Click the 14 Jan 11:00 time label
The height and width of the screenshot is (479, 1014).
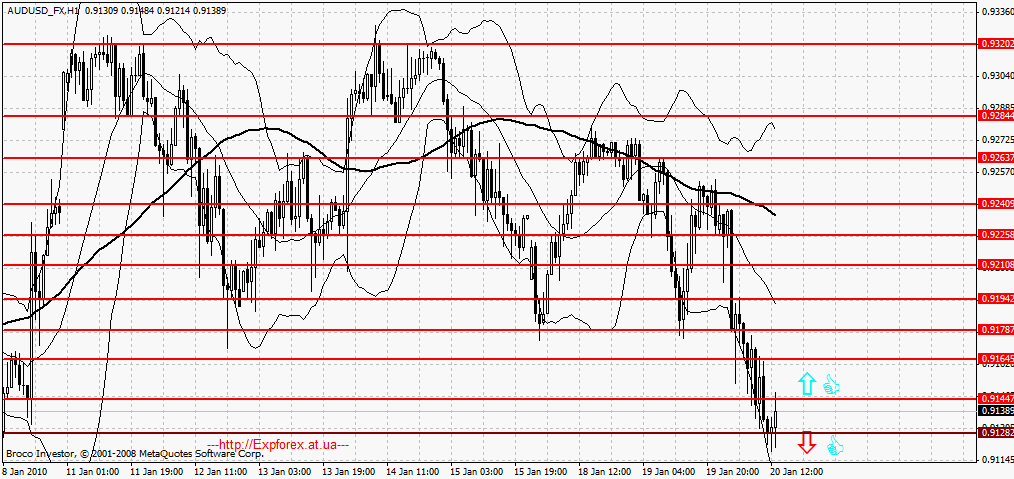[413, 473]
